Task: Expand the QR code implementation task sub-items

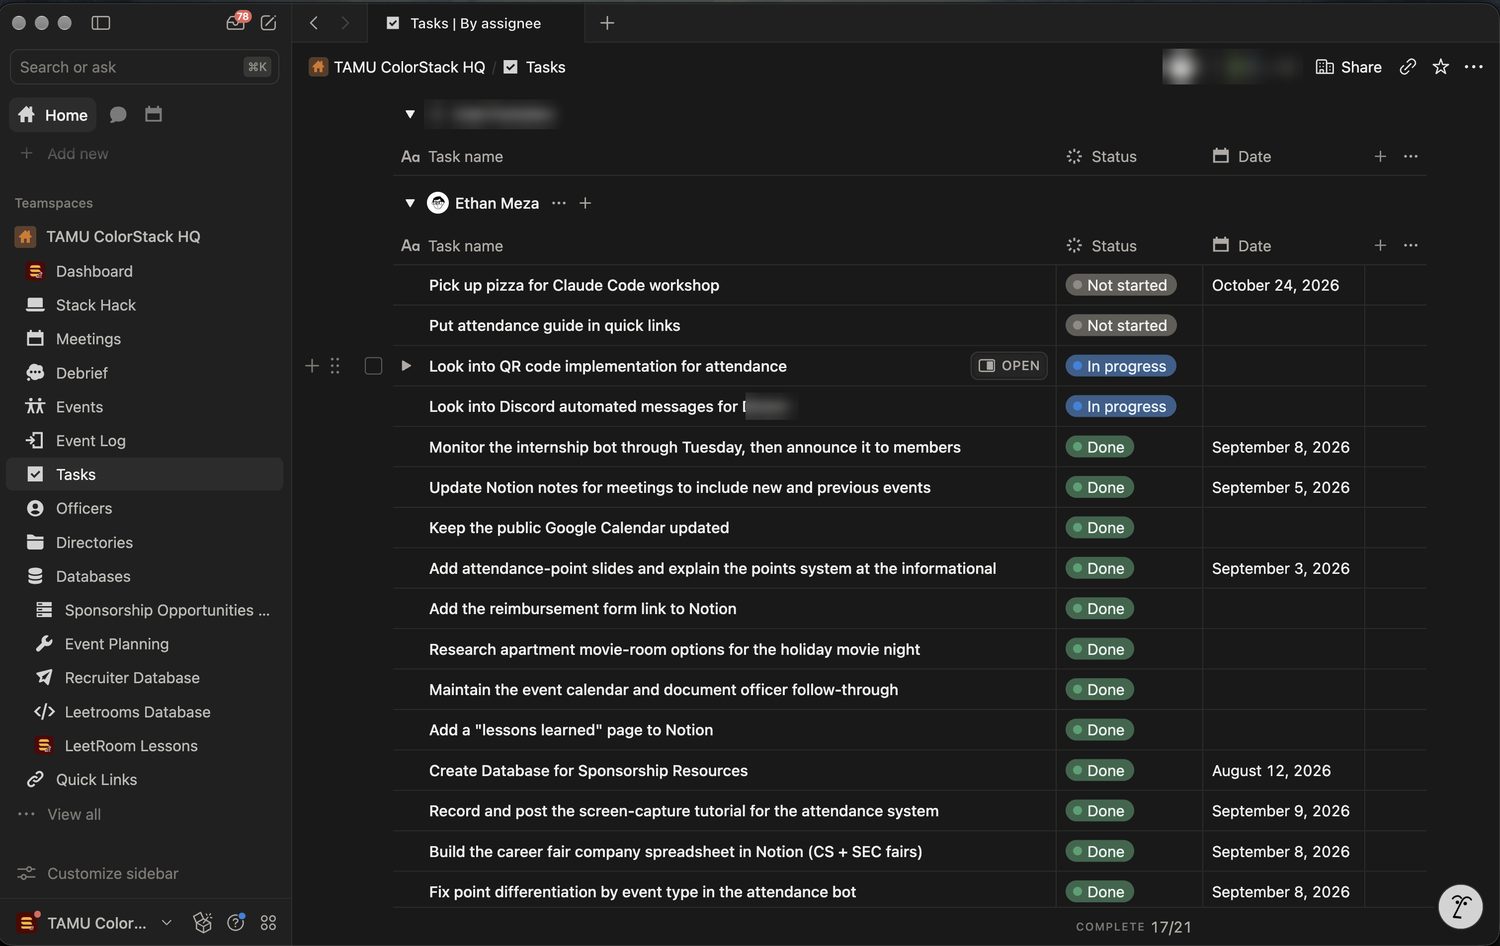Action: [x=406, y=366]
